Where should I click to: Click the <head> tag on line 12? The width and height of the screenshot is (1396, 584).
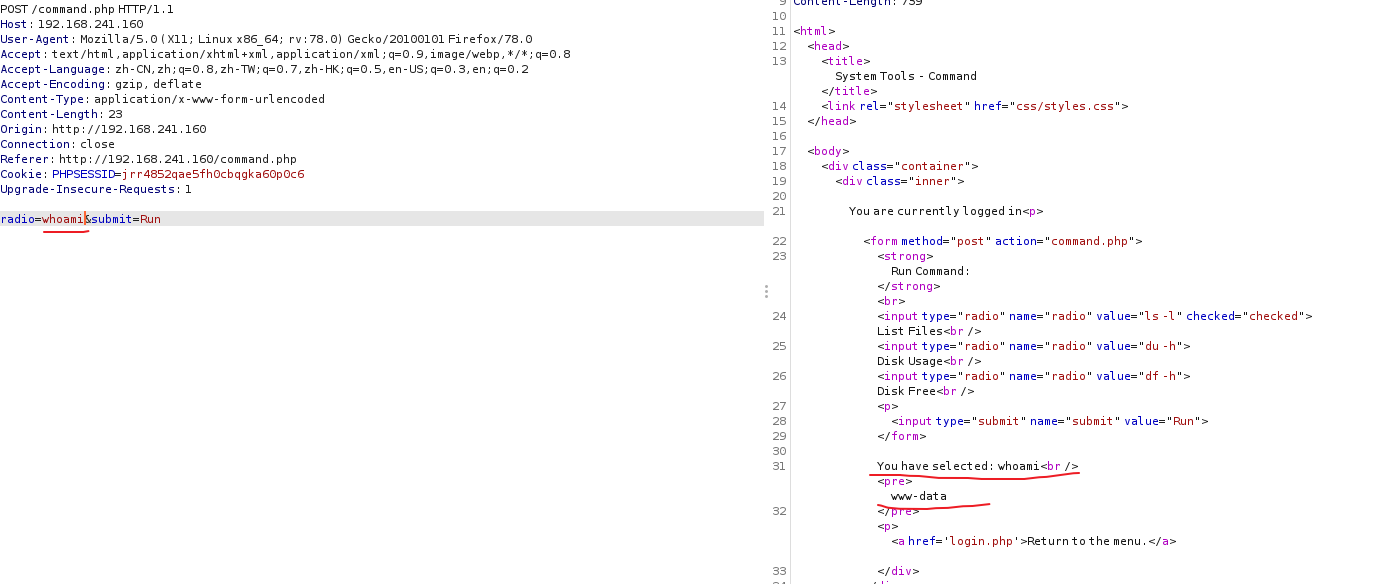click(828, 46)
